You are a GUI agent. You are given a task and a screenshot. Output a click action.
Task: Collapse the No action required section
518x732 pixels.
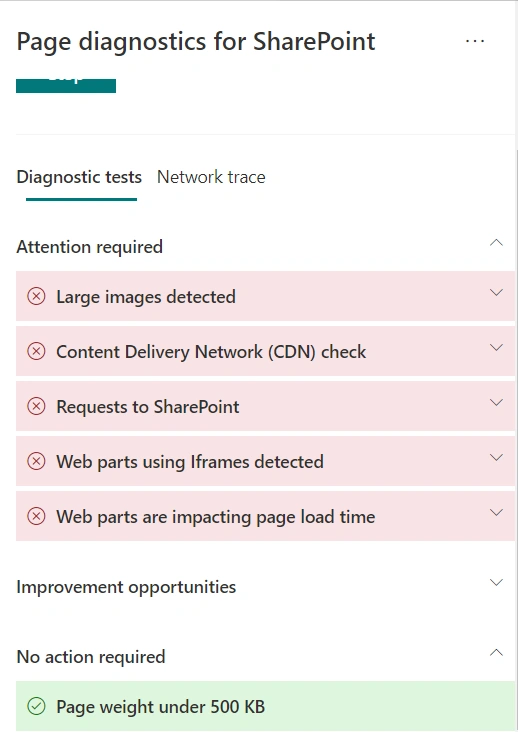pyautogui.click(x=496, y=653)
